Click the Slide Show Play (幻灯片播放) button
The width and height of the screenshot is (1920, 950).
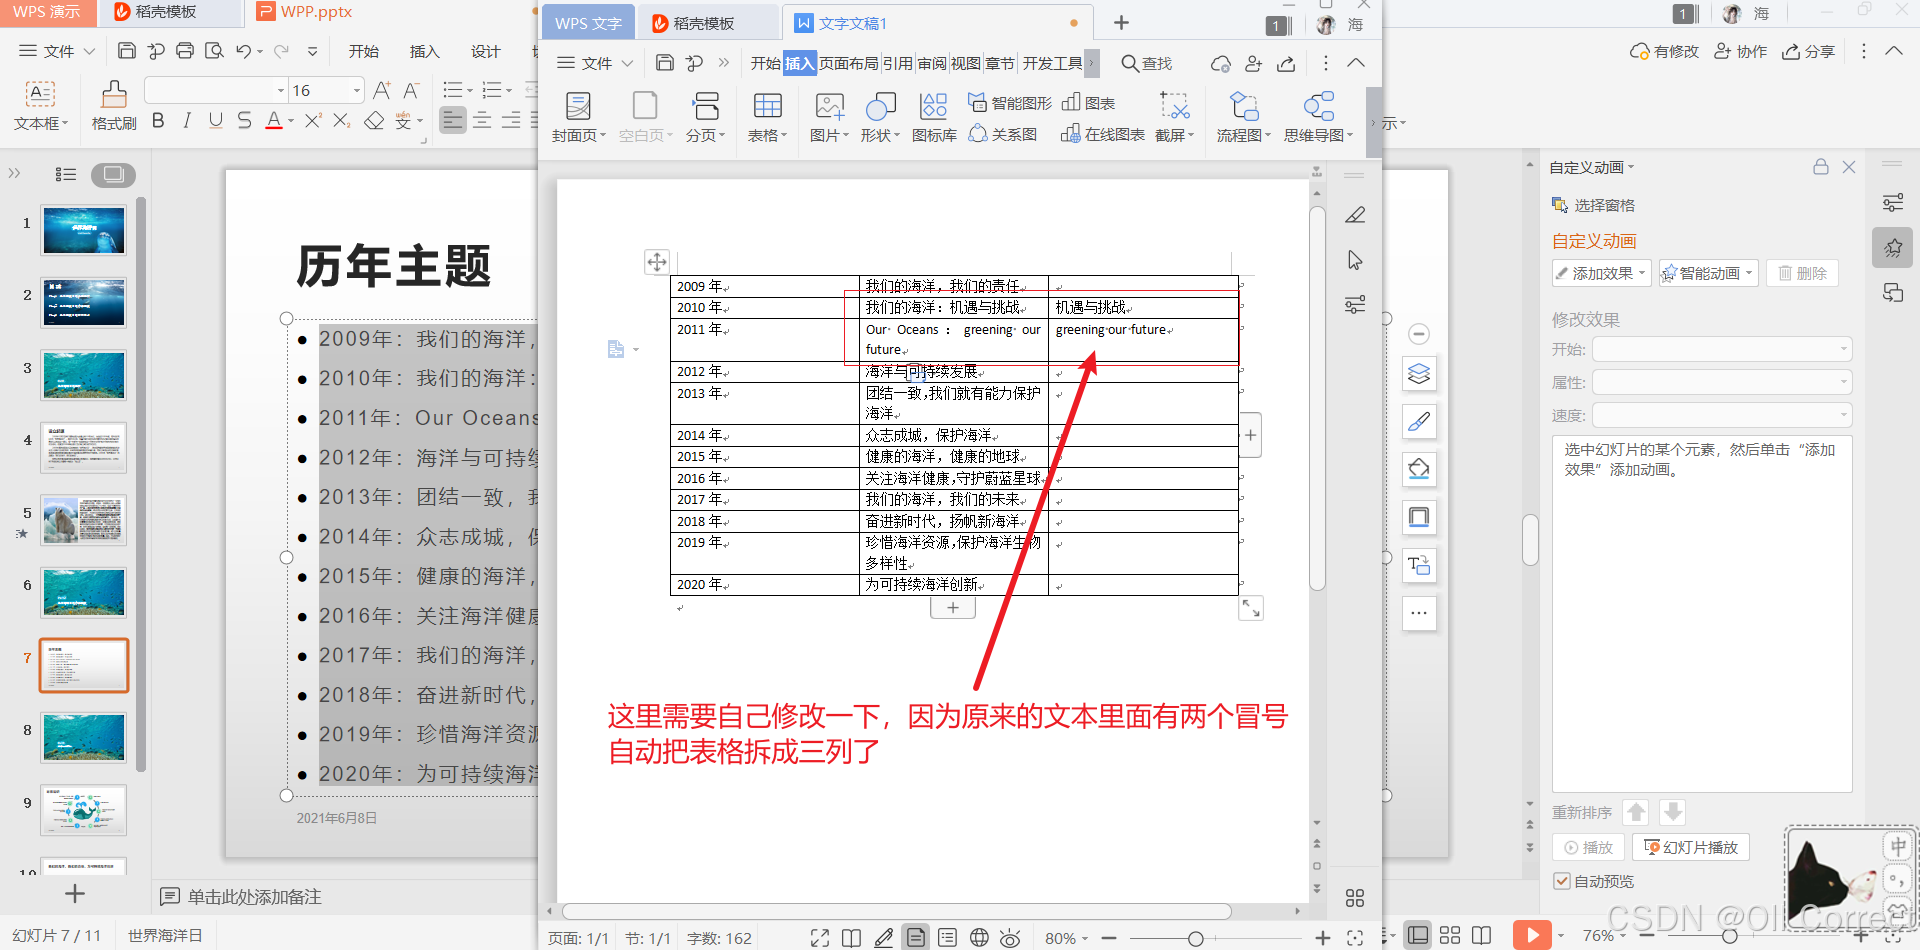1691,847
